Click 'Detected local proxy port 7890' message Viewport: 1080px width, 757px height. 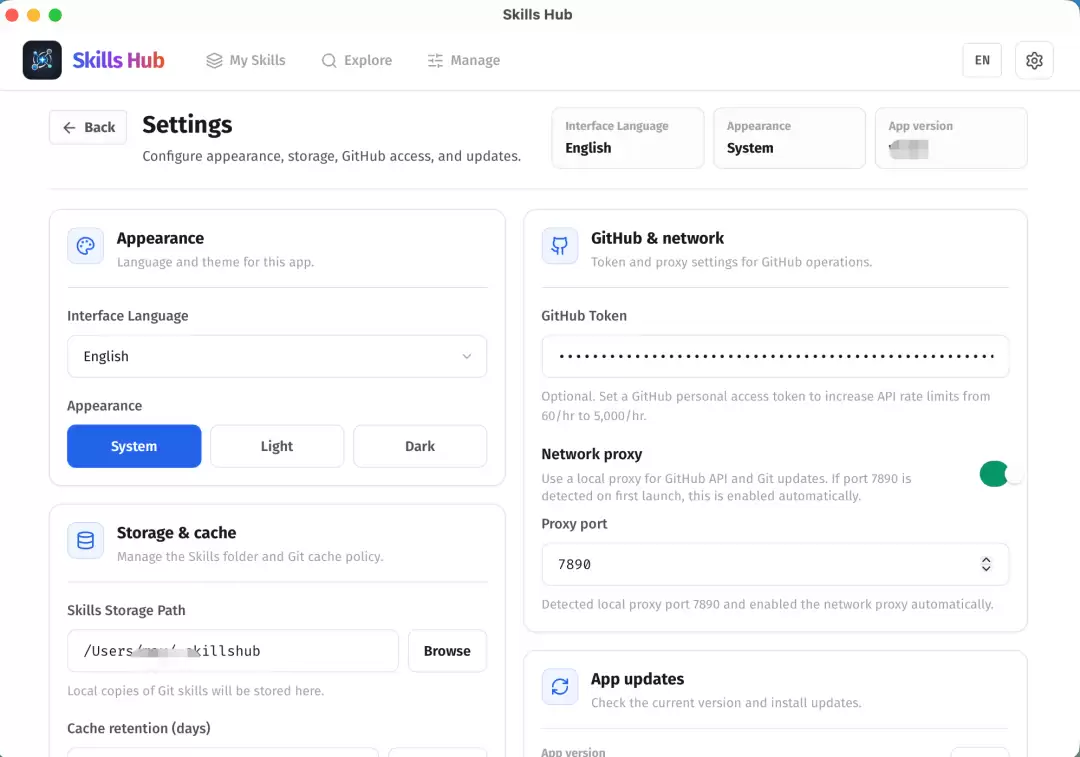point(767,604)
